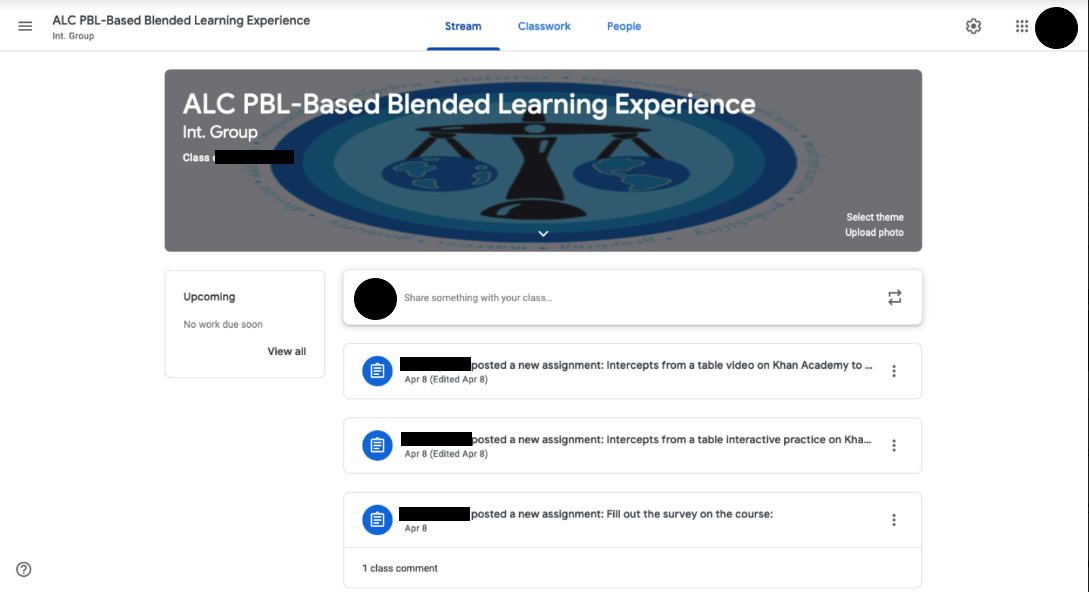Open options menu for survey assignment
The image size is (1089, 592).
point(894,520)
